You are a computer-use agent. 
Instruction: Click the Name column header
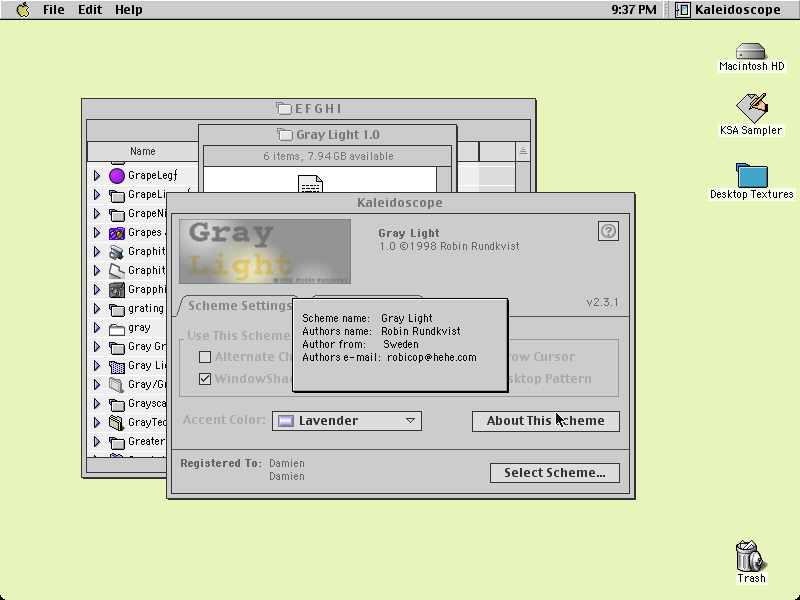point(143,152)
